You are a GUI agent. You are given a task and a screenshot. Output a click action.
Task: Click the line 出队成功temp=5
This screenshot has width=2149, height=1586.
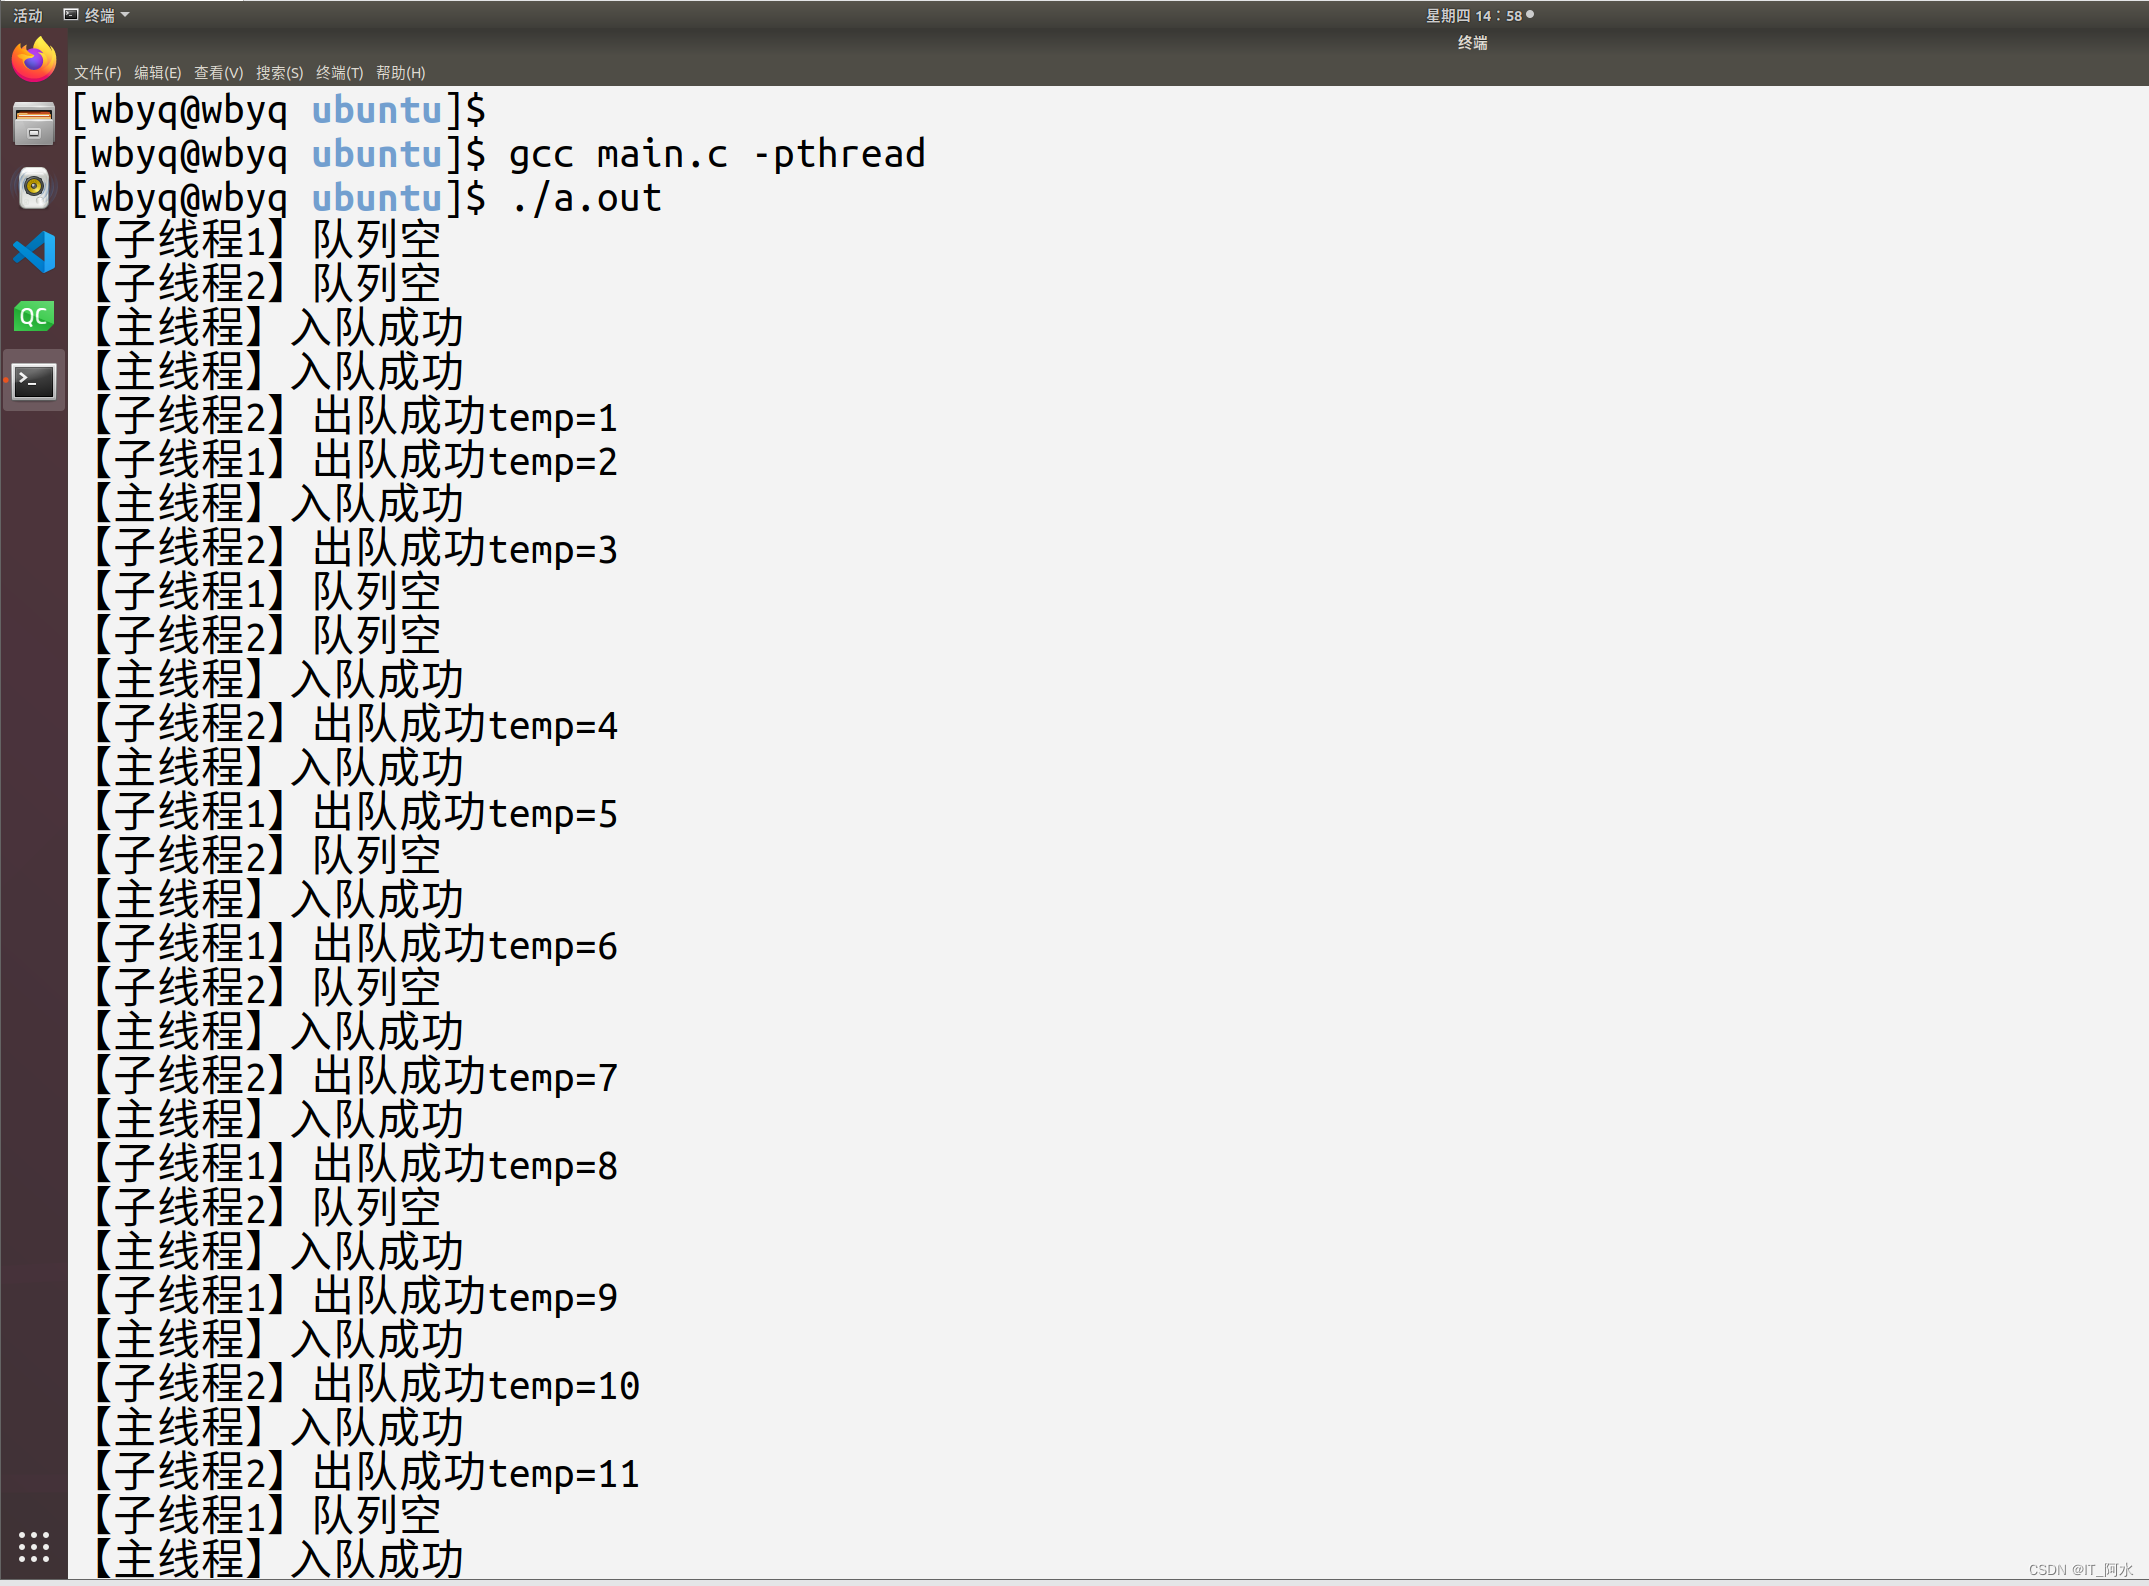pos(355,813)
